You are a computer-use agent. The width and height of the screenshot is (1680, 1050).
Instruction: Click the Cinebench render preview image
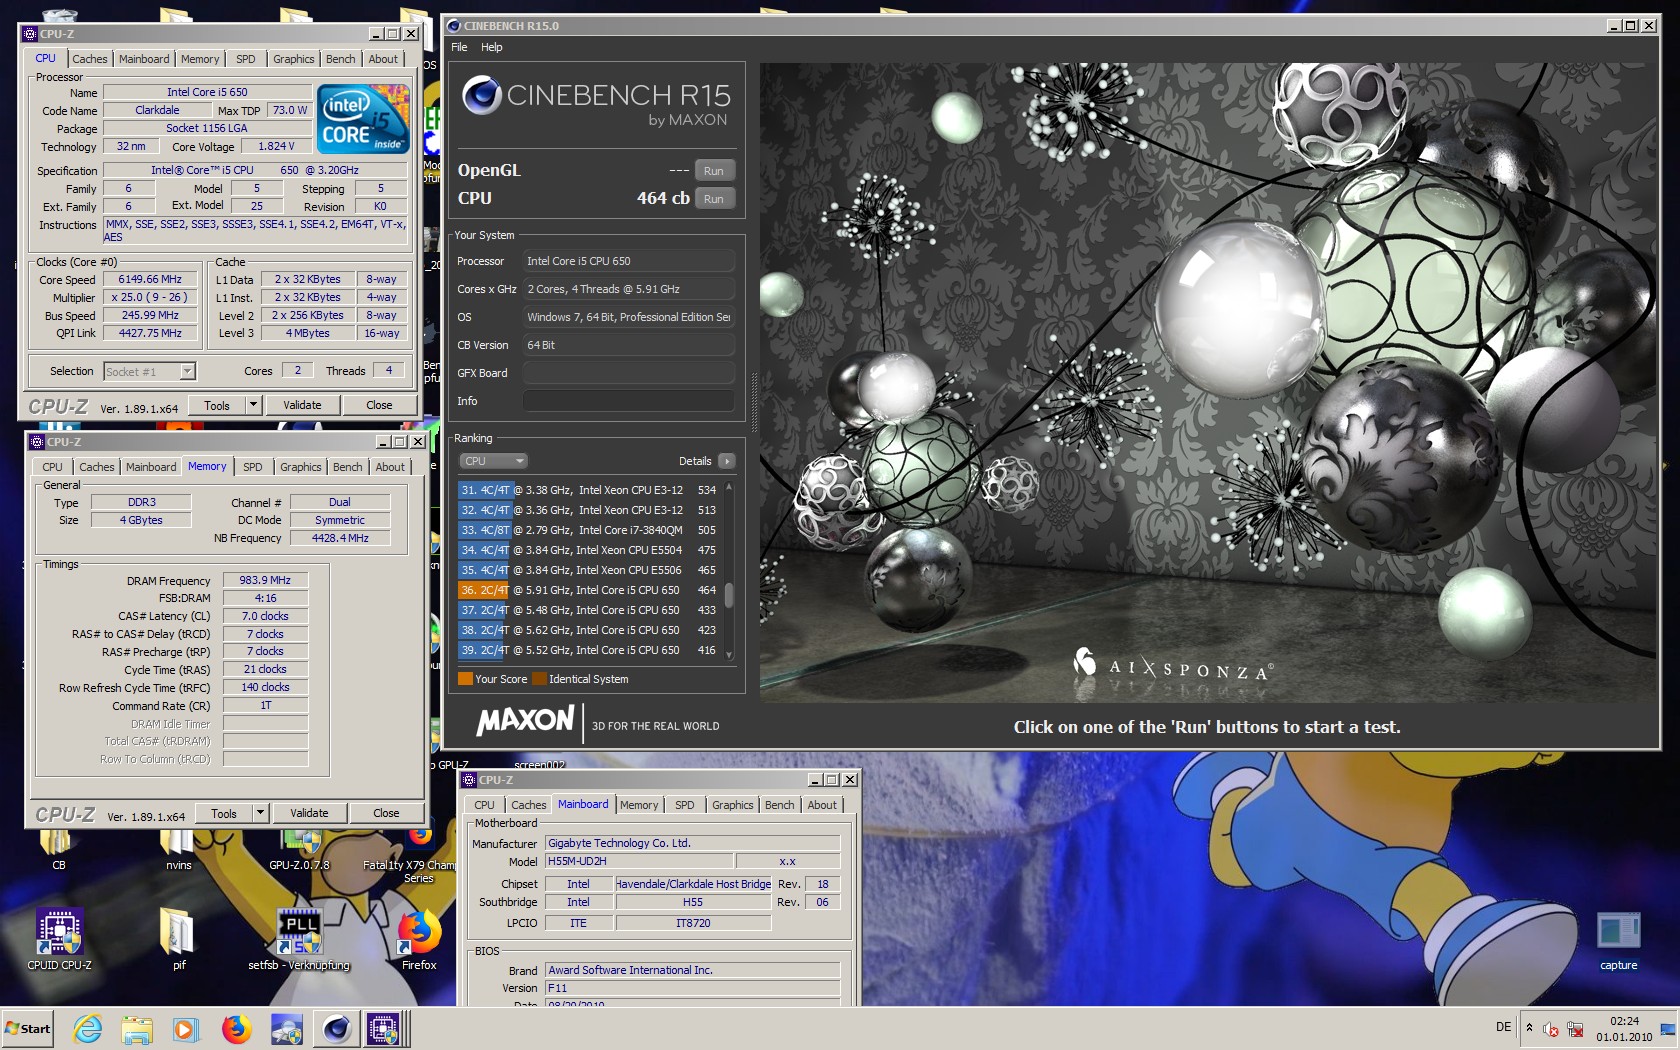(x=1206, y=382)
